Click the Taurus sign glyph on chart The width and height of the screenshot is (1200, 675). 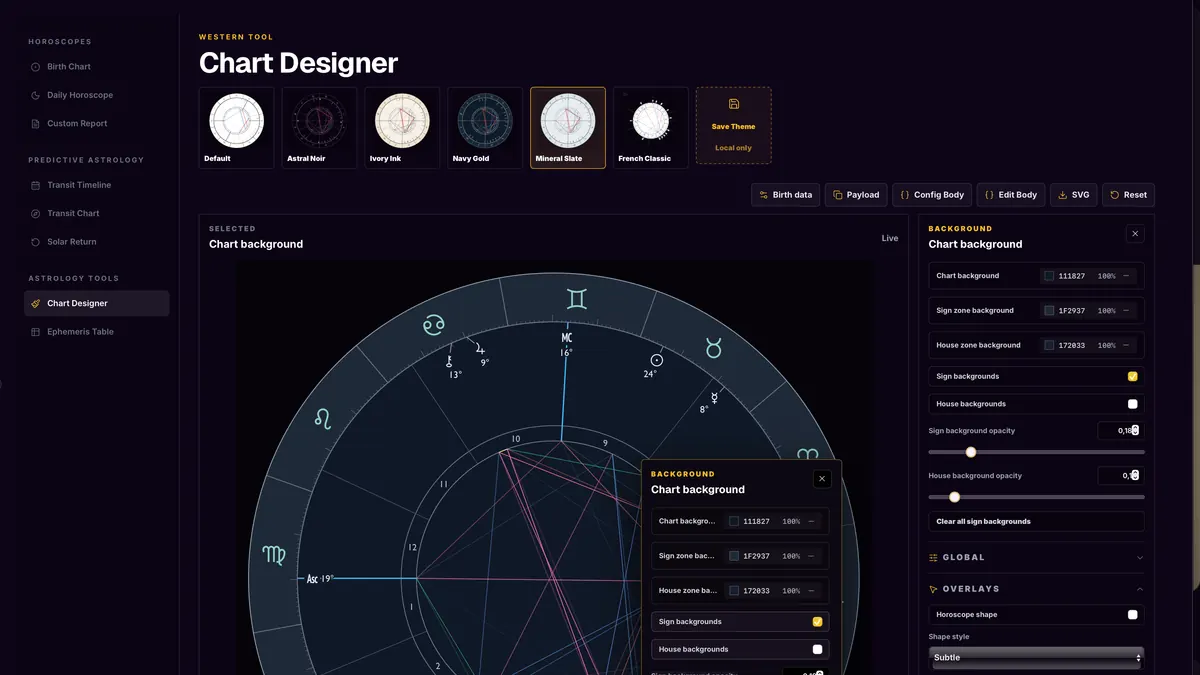[x=715, y=347]
